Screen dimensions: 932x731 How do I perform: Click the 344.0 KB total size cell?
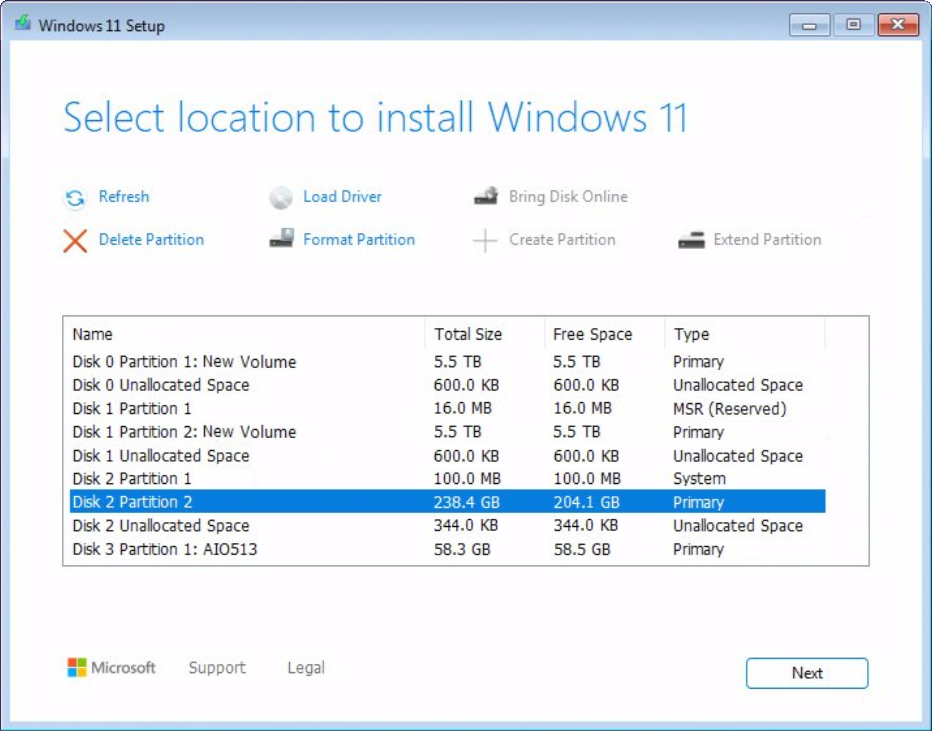[x=466, y=525]
